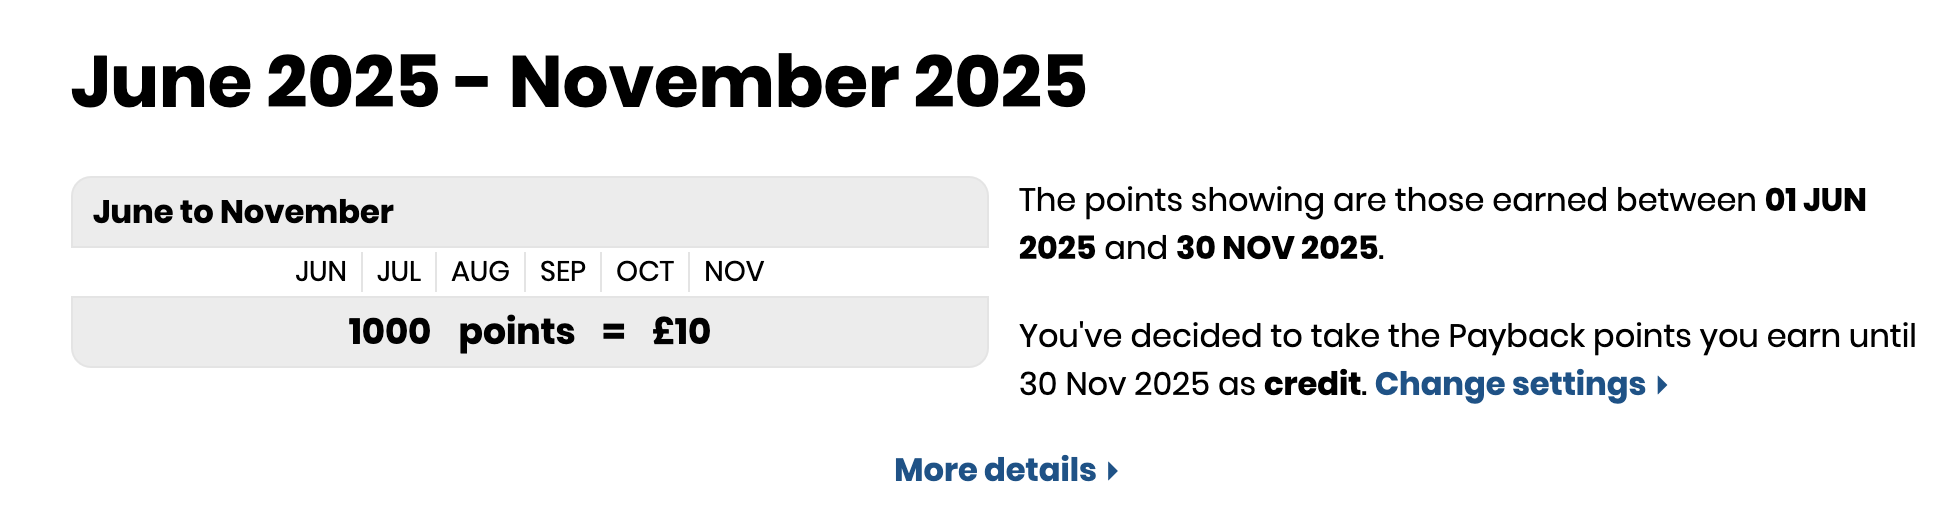Click the More details link

(995, 470)
